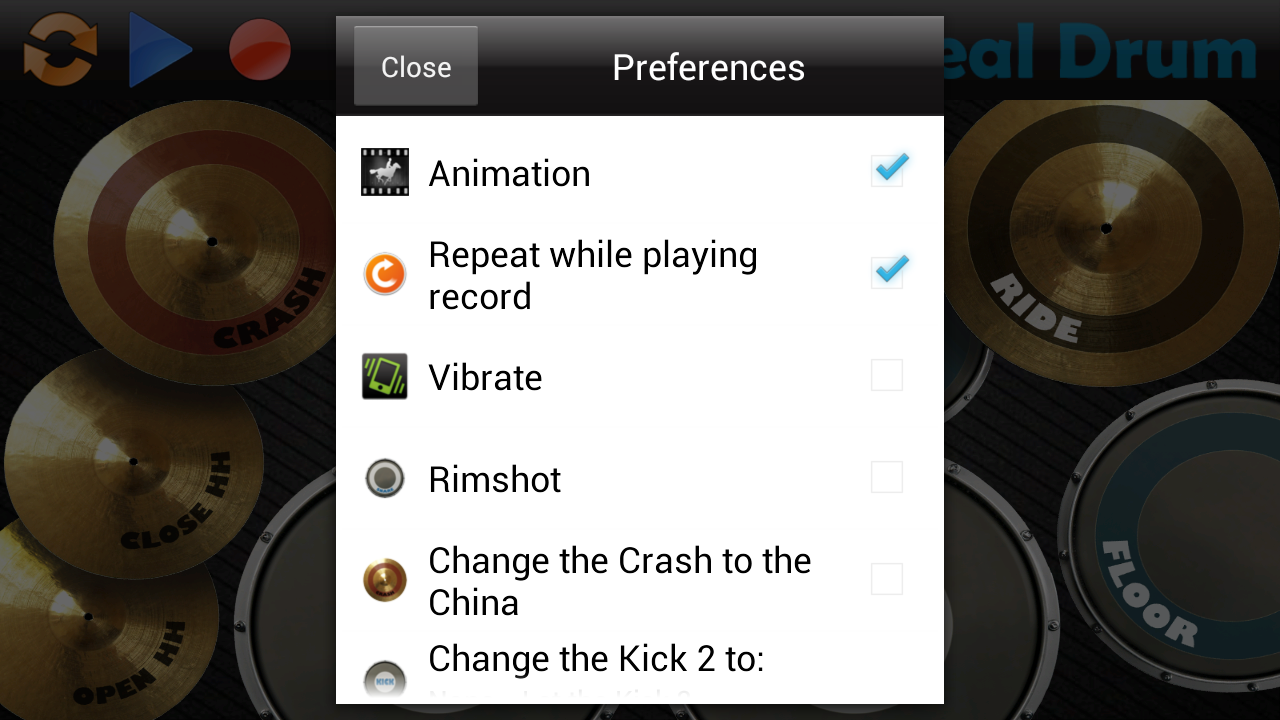Click the Vibrate phone icon
The width and height of the screenshot is (1280, 720).
(384, 376)
